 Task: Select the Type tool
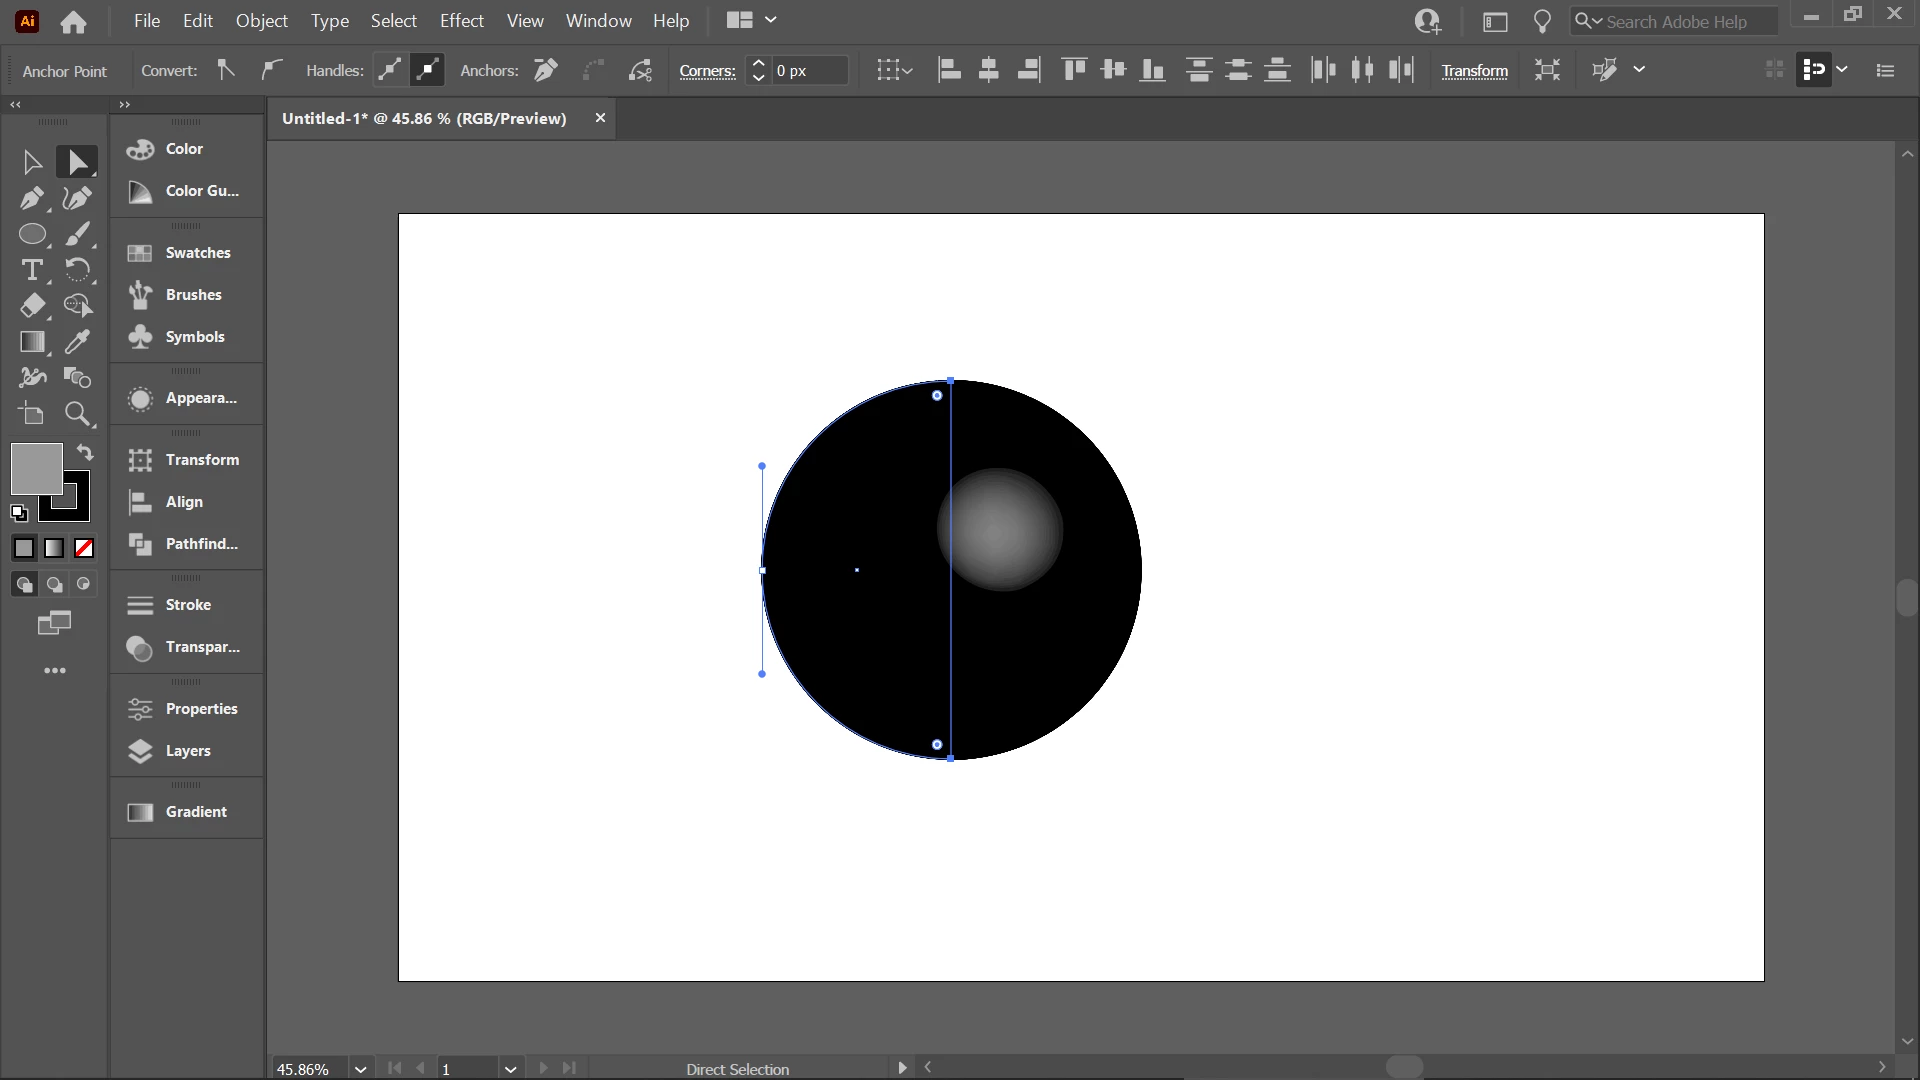click(32, 270)
